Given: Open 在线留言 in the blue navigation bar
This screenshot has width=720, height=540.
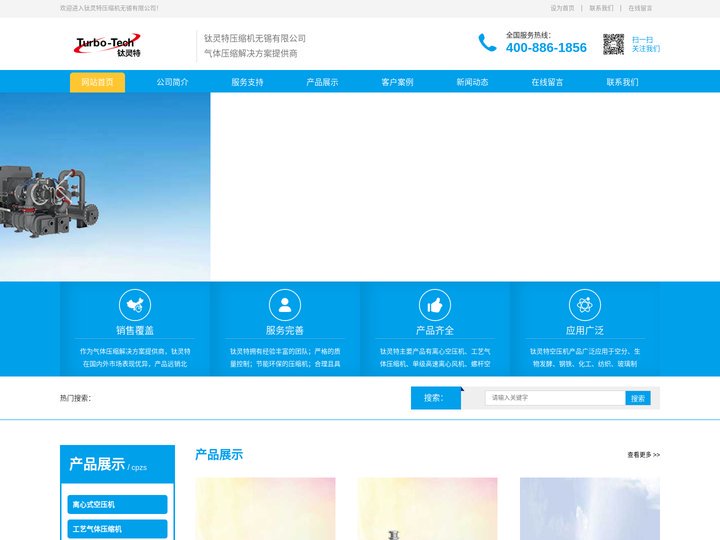Looking at the screenshot, I should click(x=547, y=82).
